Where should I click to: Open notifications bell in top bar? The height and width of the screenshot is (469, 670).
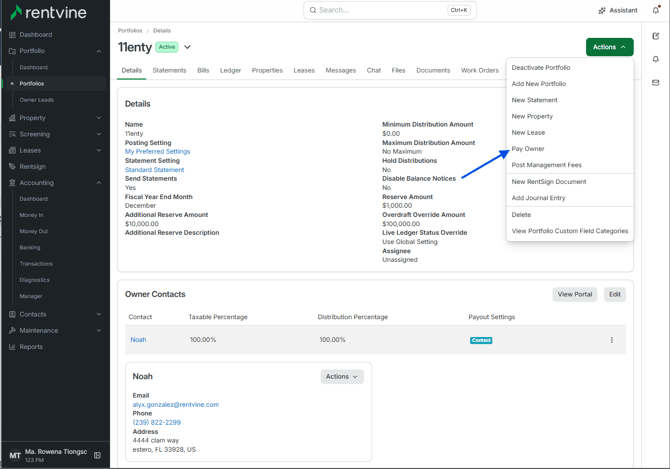pyautogui.click(x=656, y=10)
